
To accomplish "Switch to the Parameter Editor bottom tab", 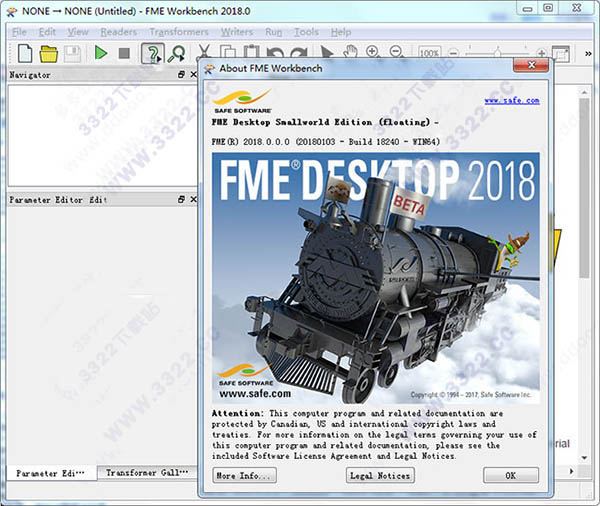I will (x=51, y=473).
